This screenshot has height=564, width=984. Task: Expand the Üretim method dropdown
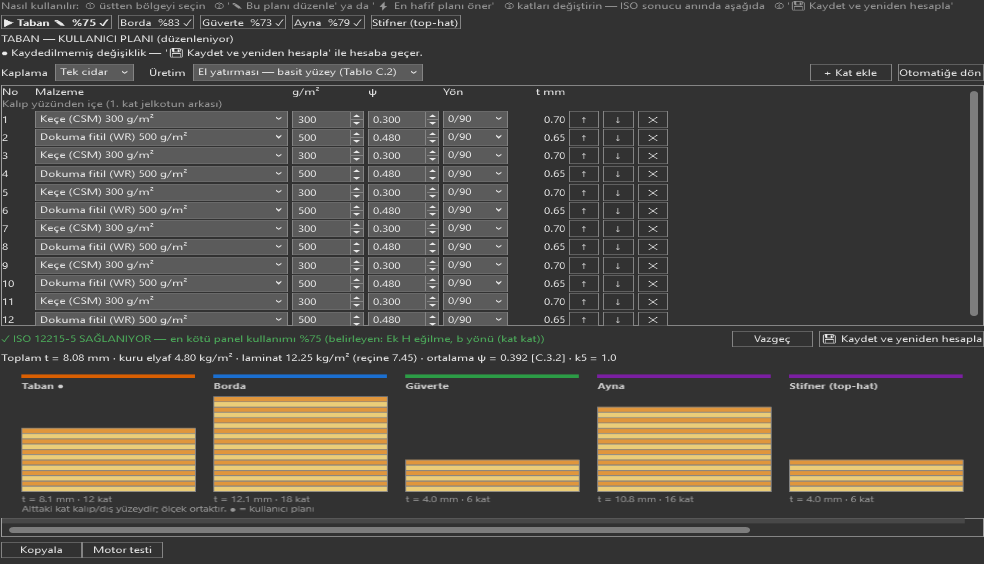[x=308, y=72]
